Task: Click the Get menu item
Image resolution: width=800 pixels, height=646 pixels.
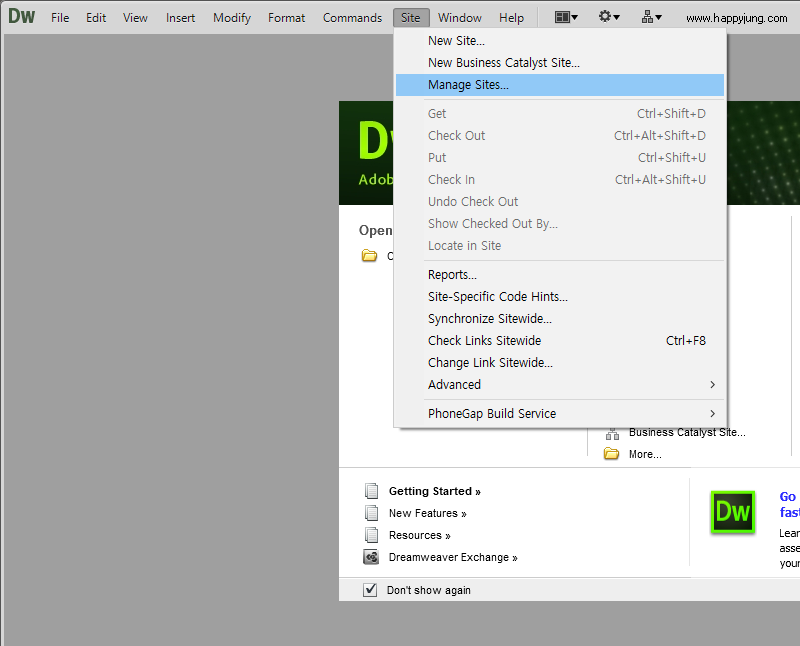Action: point(560,113)
